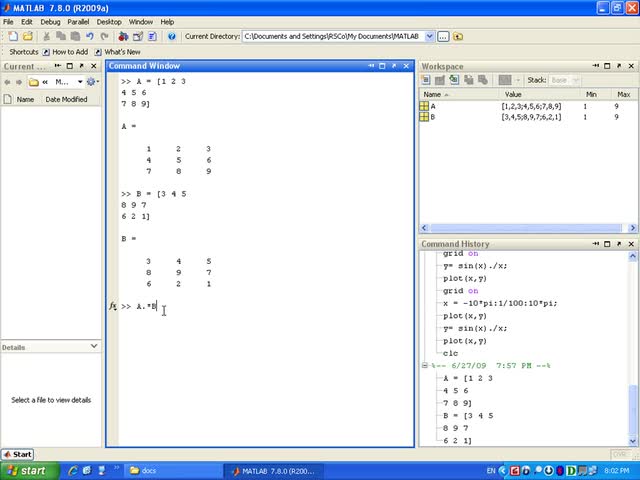This screenshot has width=640, height=480.
Task: Open the Parallel menu
Action: tap(78, 22)
